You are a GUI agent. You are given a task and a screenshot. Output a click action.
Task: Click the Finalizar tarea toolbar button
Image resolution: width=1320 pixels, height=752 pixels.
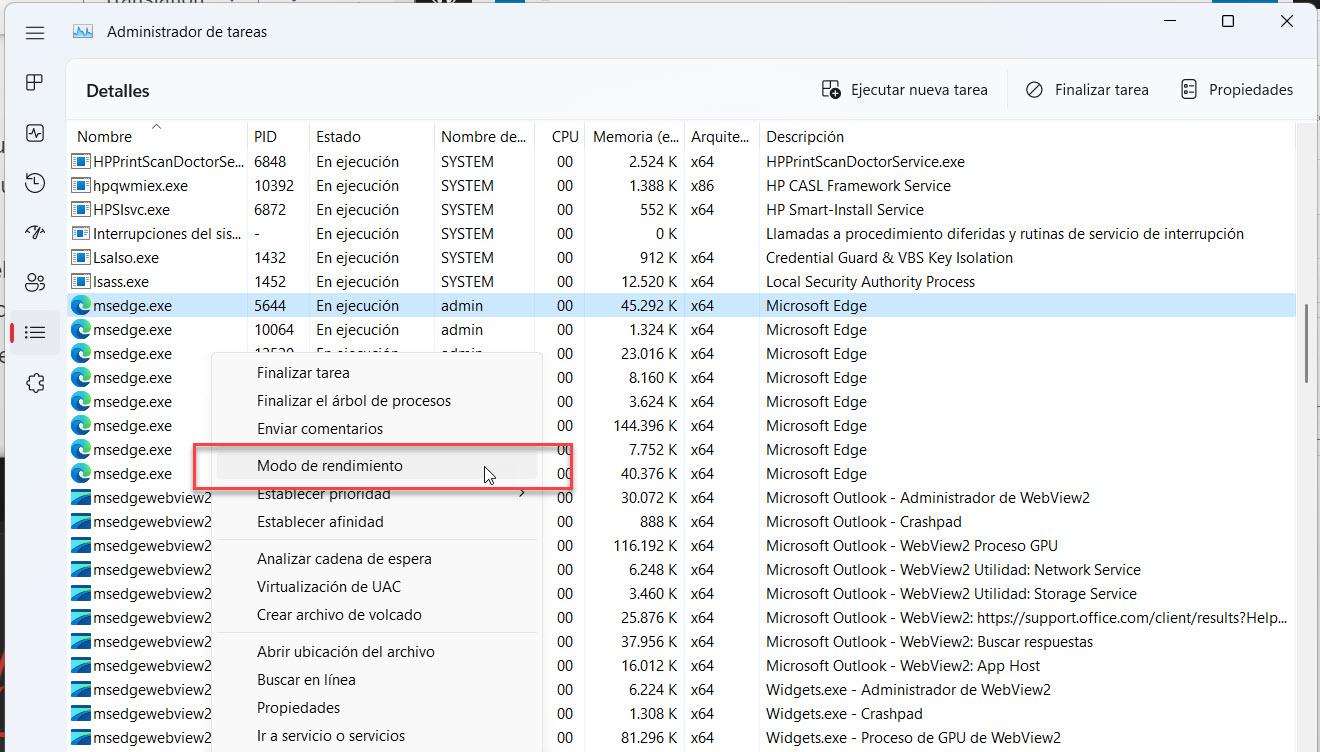click(1087, 90)
